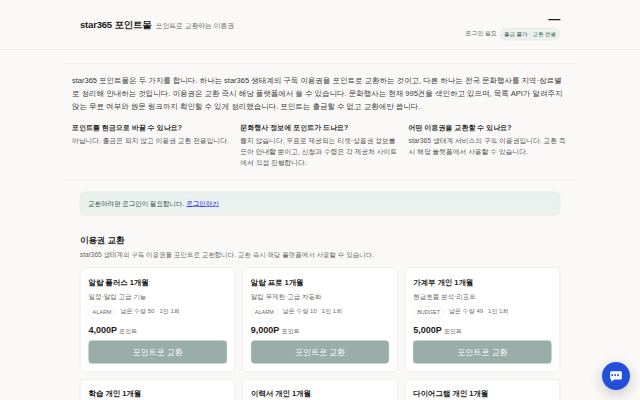Click the 로그인하기 link
Viewport: 640px width, 400px height.
[202, 204]
